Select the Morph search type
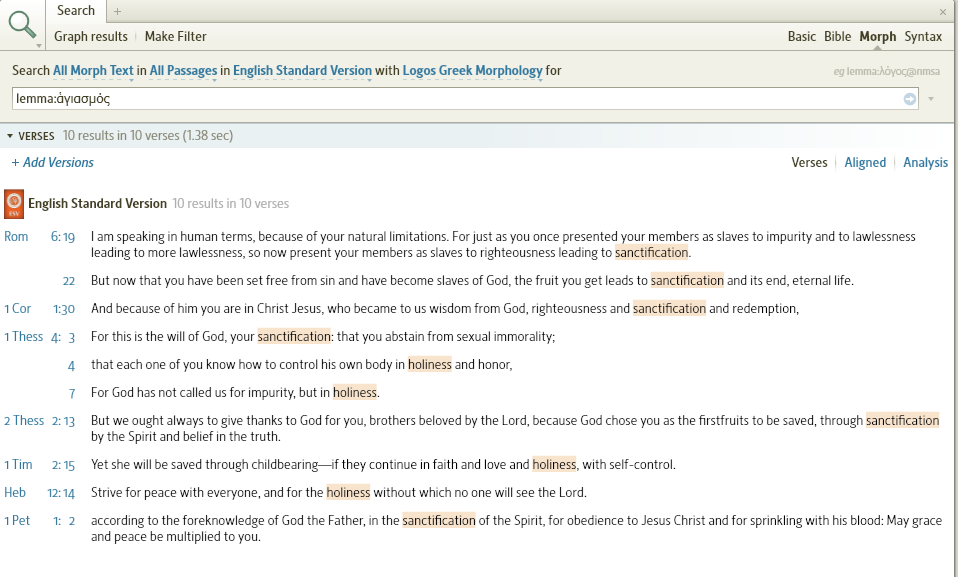958x577 pixels. 877,37
